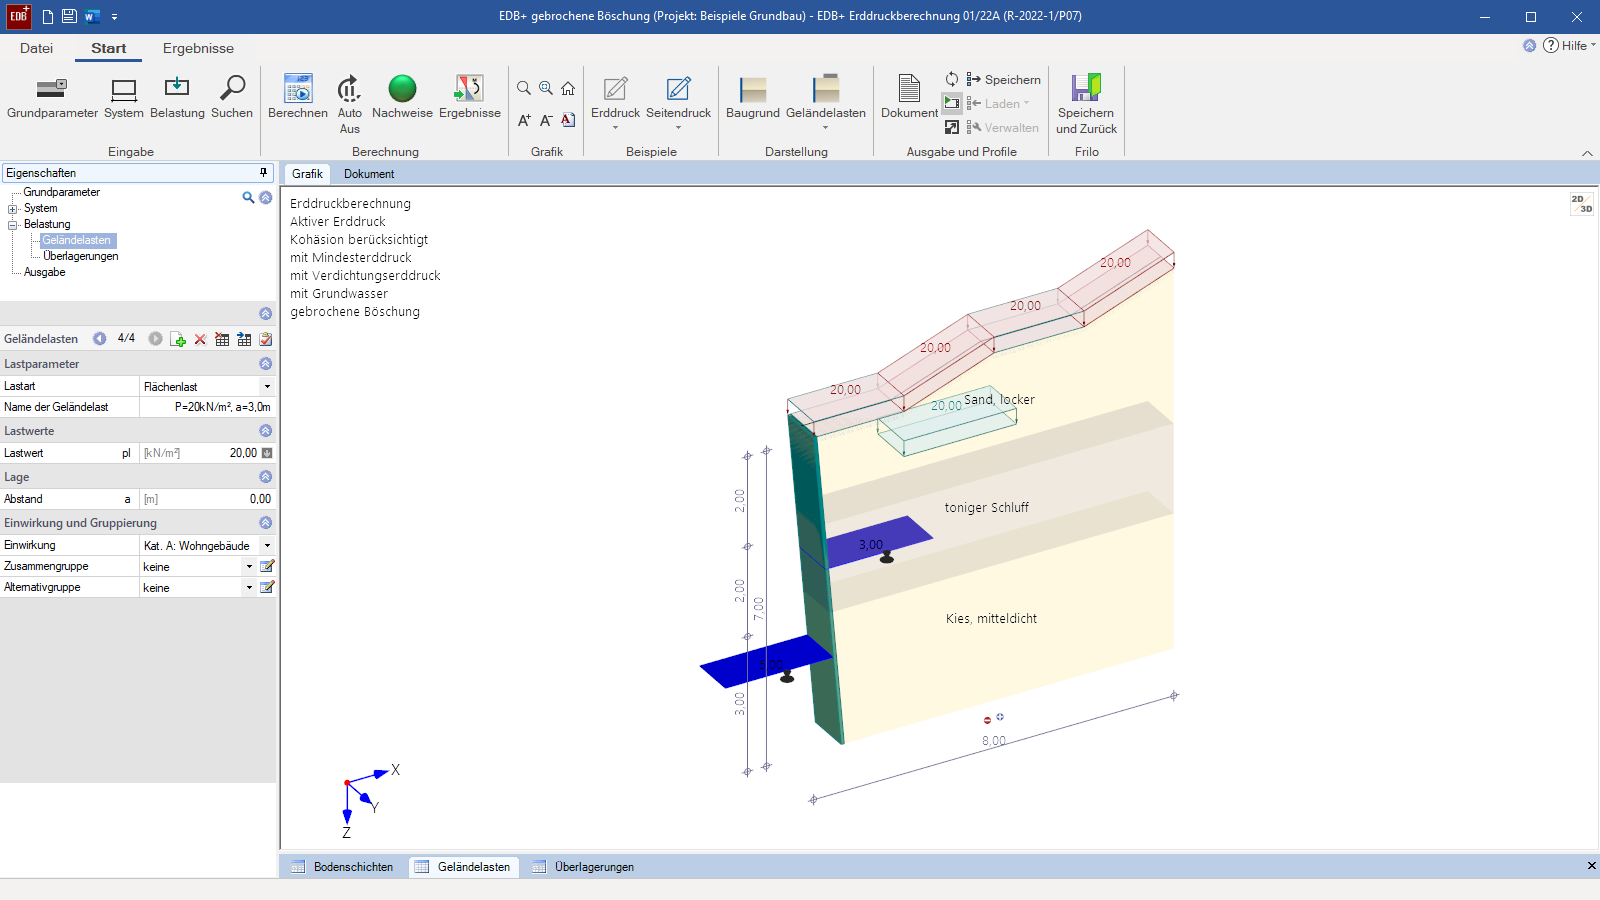Toggle the 2D/3D view switch
This screenshot has height=900, width=1600.
tap(1581, 204)
